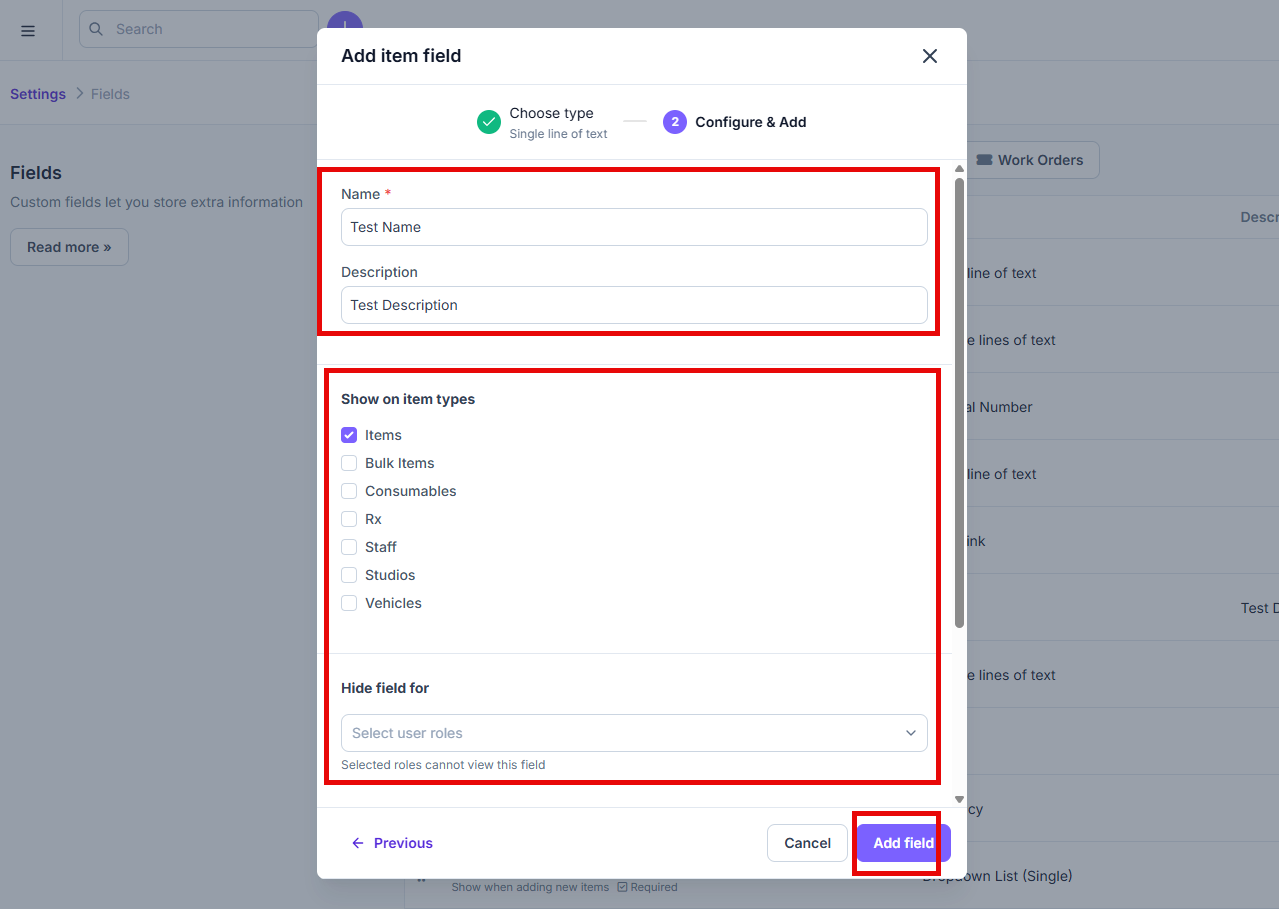The width and height of the screenshot is (1279, 909).
Task: Check the Bulk Items checkbox
Action: (349, 463)
